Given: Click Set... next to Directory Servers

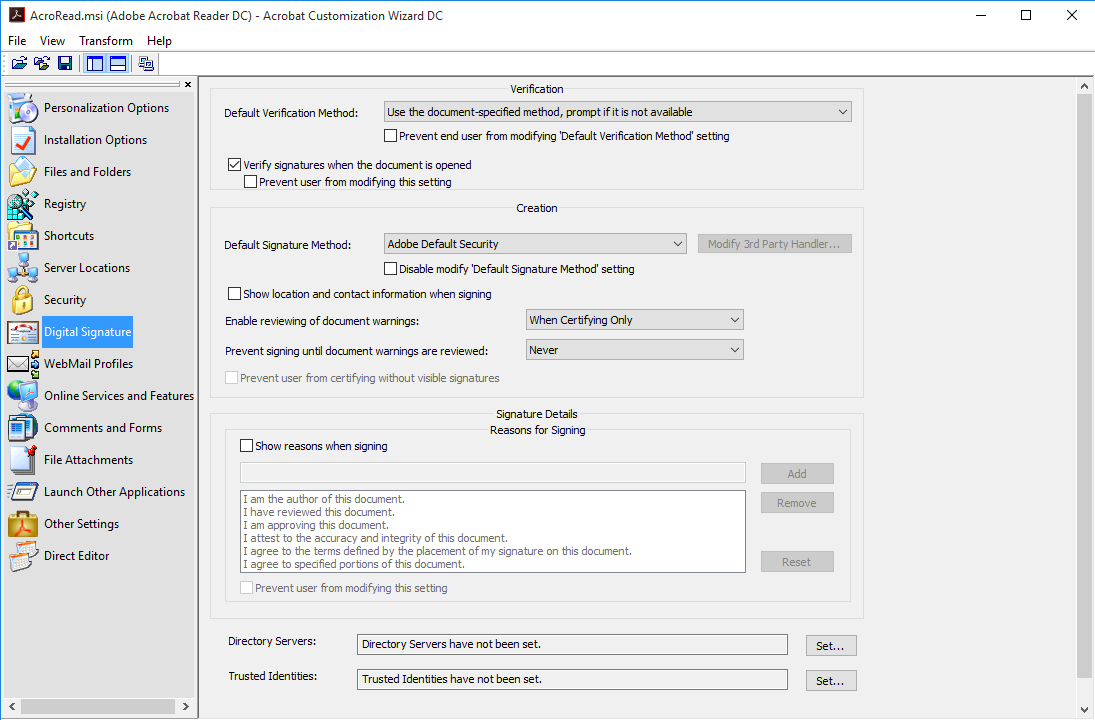Looking at the screenshot, I should [x=831, y=646].
